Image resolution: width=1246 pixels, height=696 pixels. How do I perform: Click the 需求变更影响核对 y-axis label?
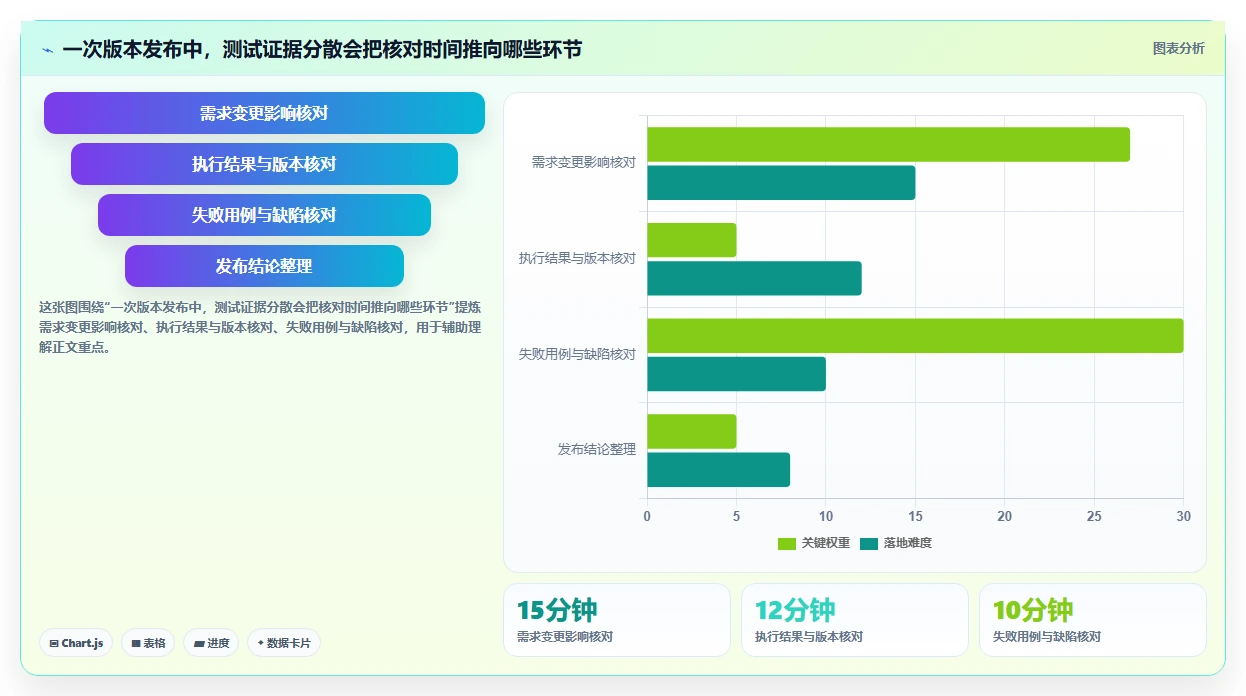click(583, 162)
